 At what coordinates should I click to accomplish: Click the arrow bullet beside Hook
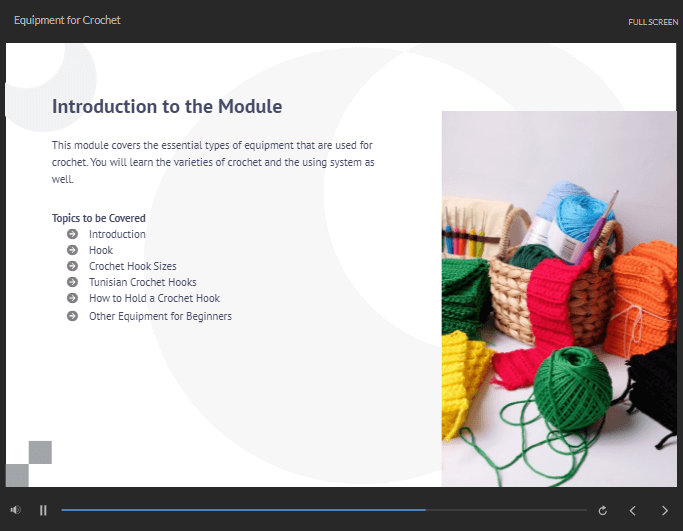[x=72, y=250]
